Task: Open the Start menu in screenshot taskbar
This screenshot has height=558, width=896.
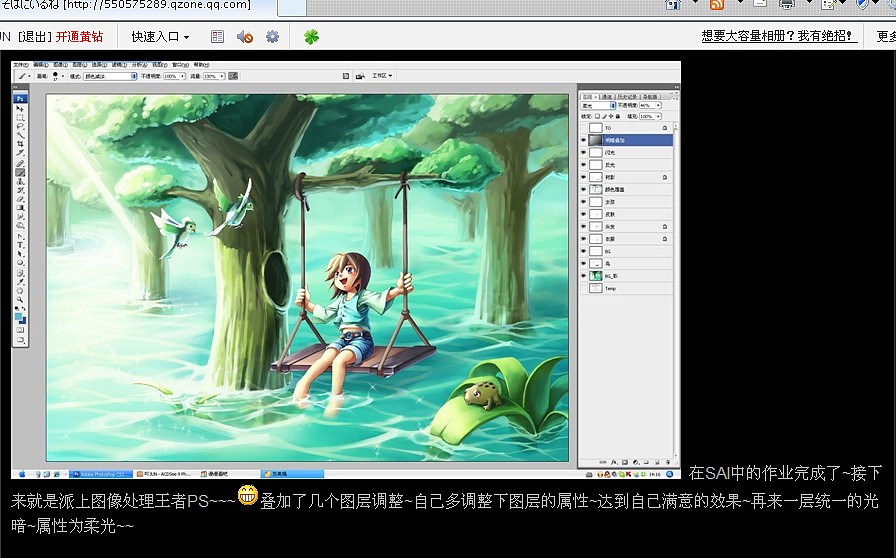Action: 23,474
